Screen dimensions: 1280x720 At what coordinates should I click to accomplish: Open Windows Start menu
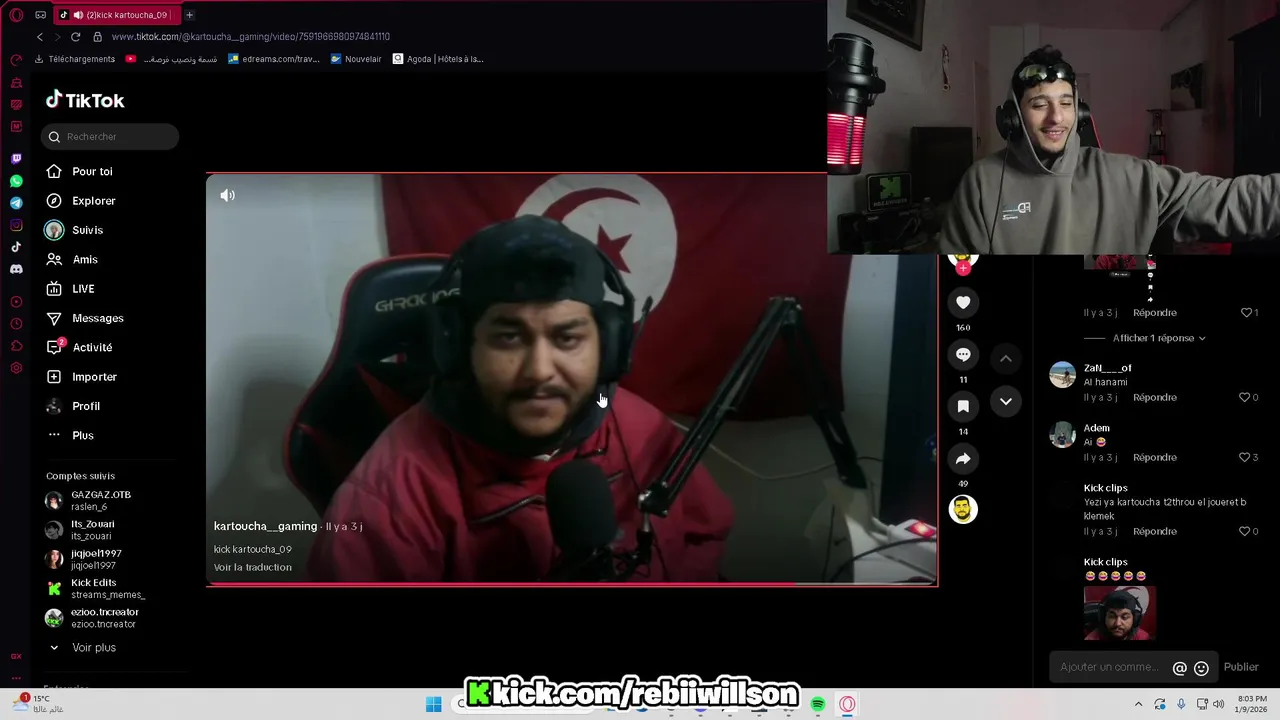point(434,704)
